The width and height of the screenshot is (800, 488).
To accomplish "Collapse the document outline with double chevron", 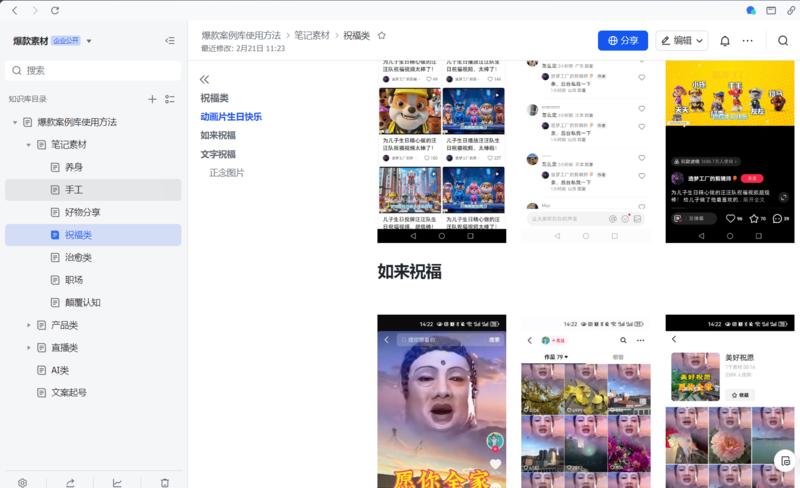I will [205, 79].
